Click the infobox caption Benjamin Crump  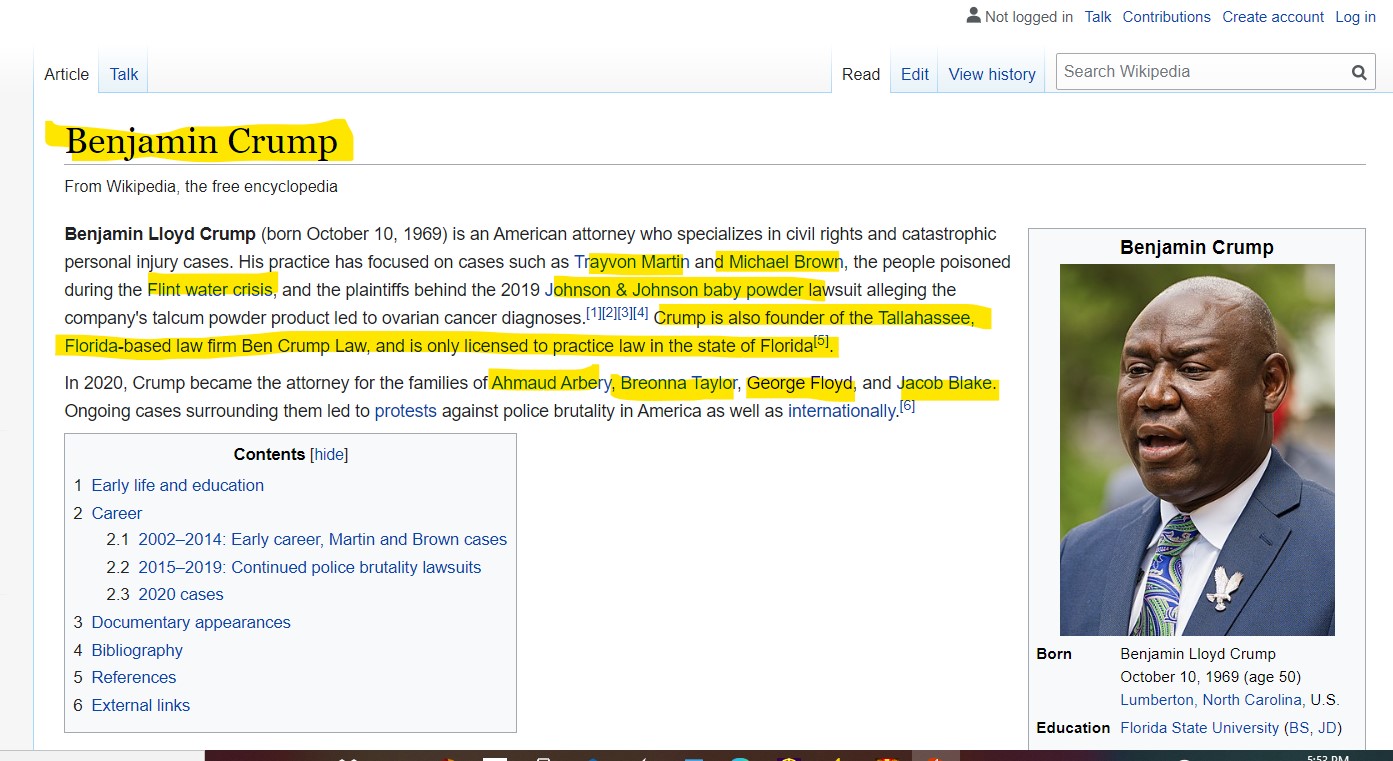pos(1197,247)
